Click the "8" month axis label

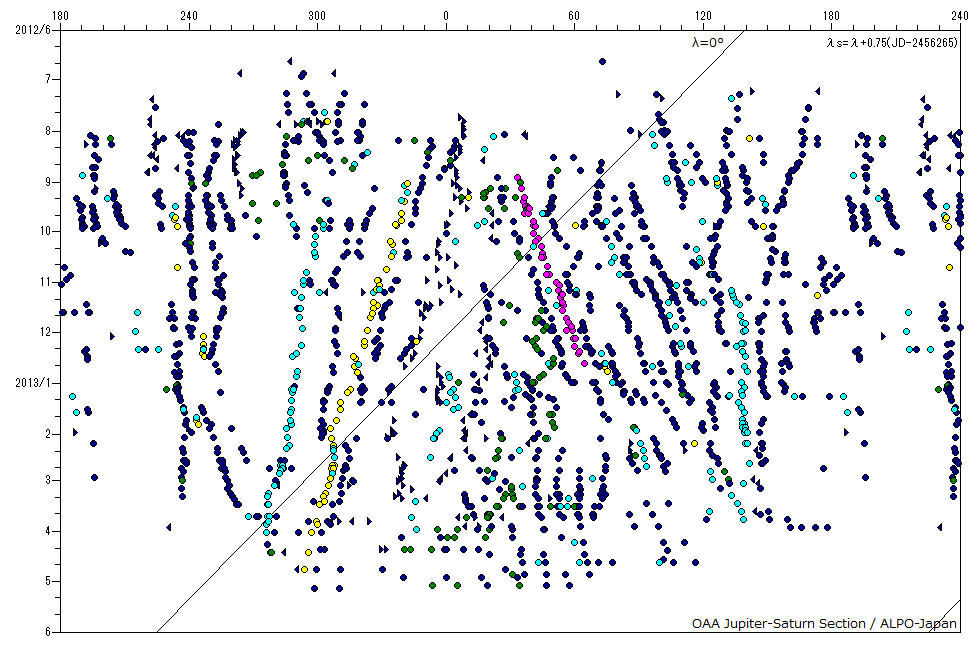click(48, 131)
